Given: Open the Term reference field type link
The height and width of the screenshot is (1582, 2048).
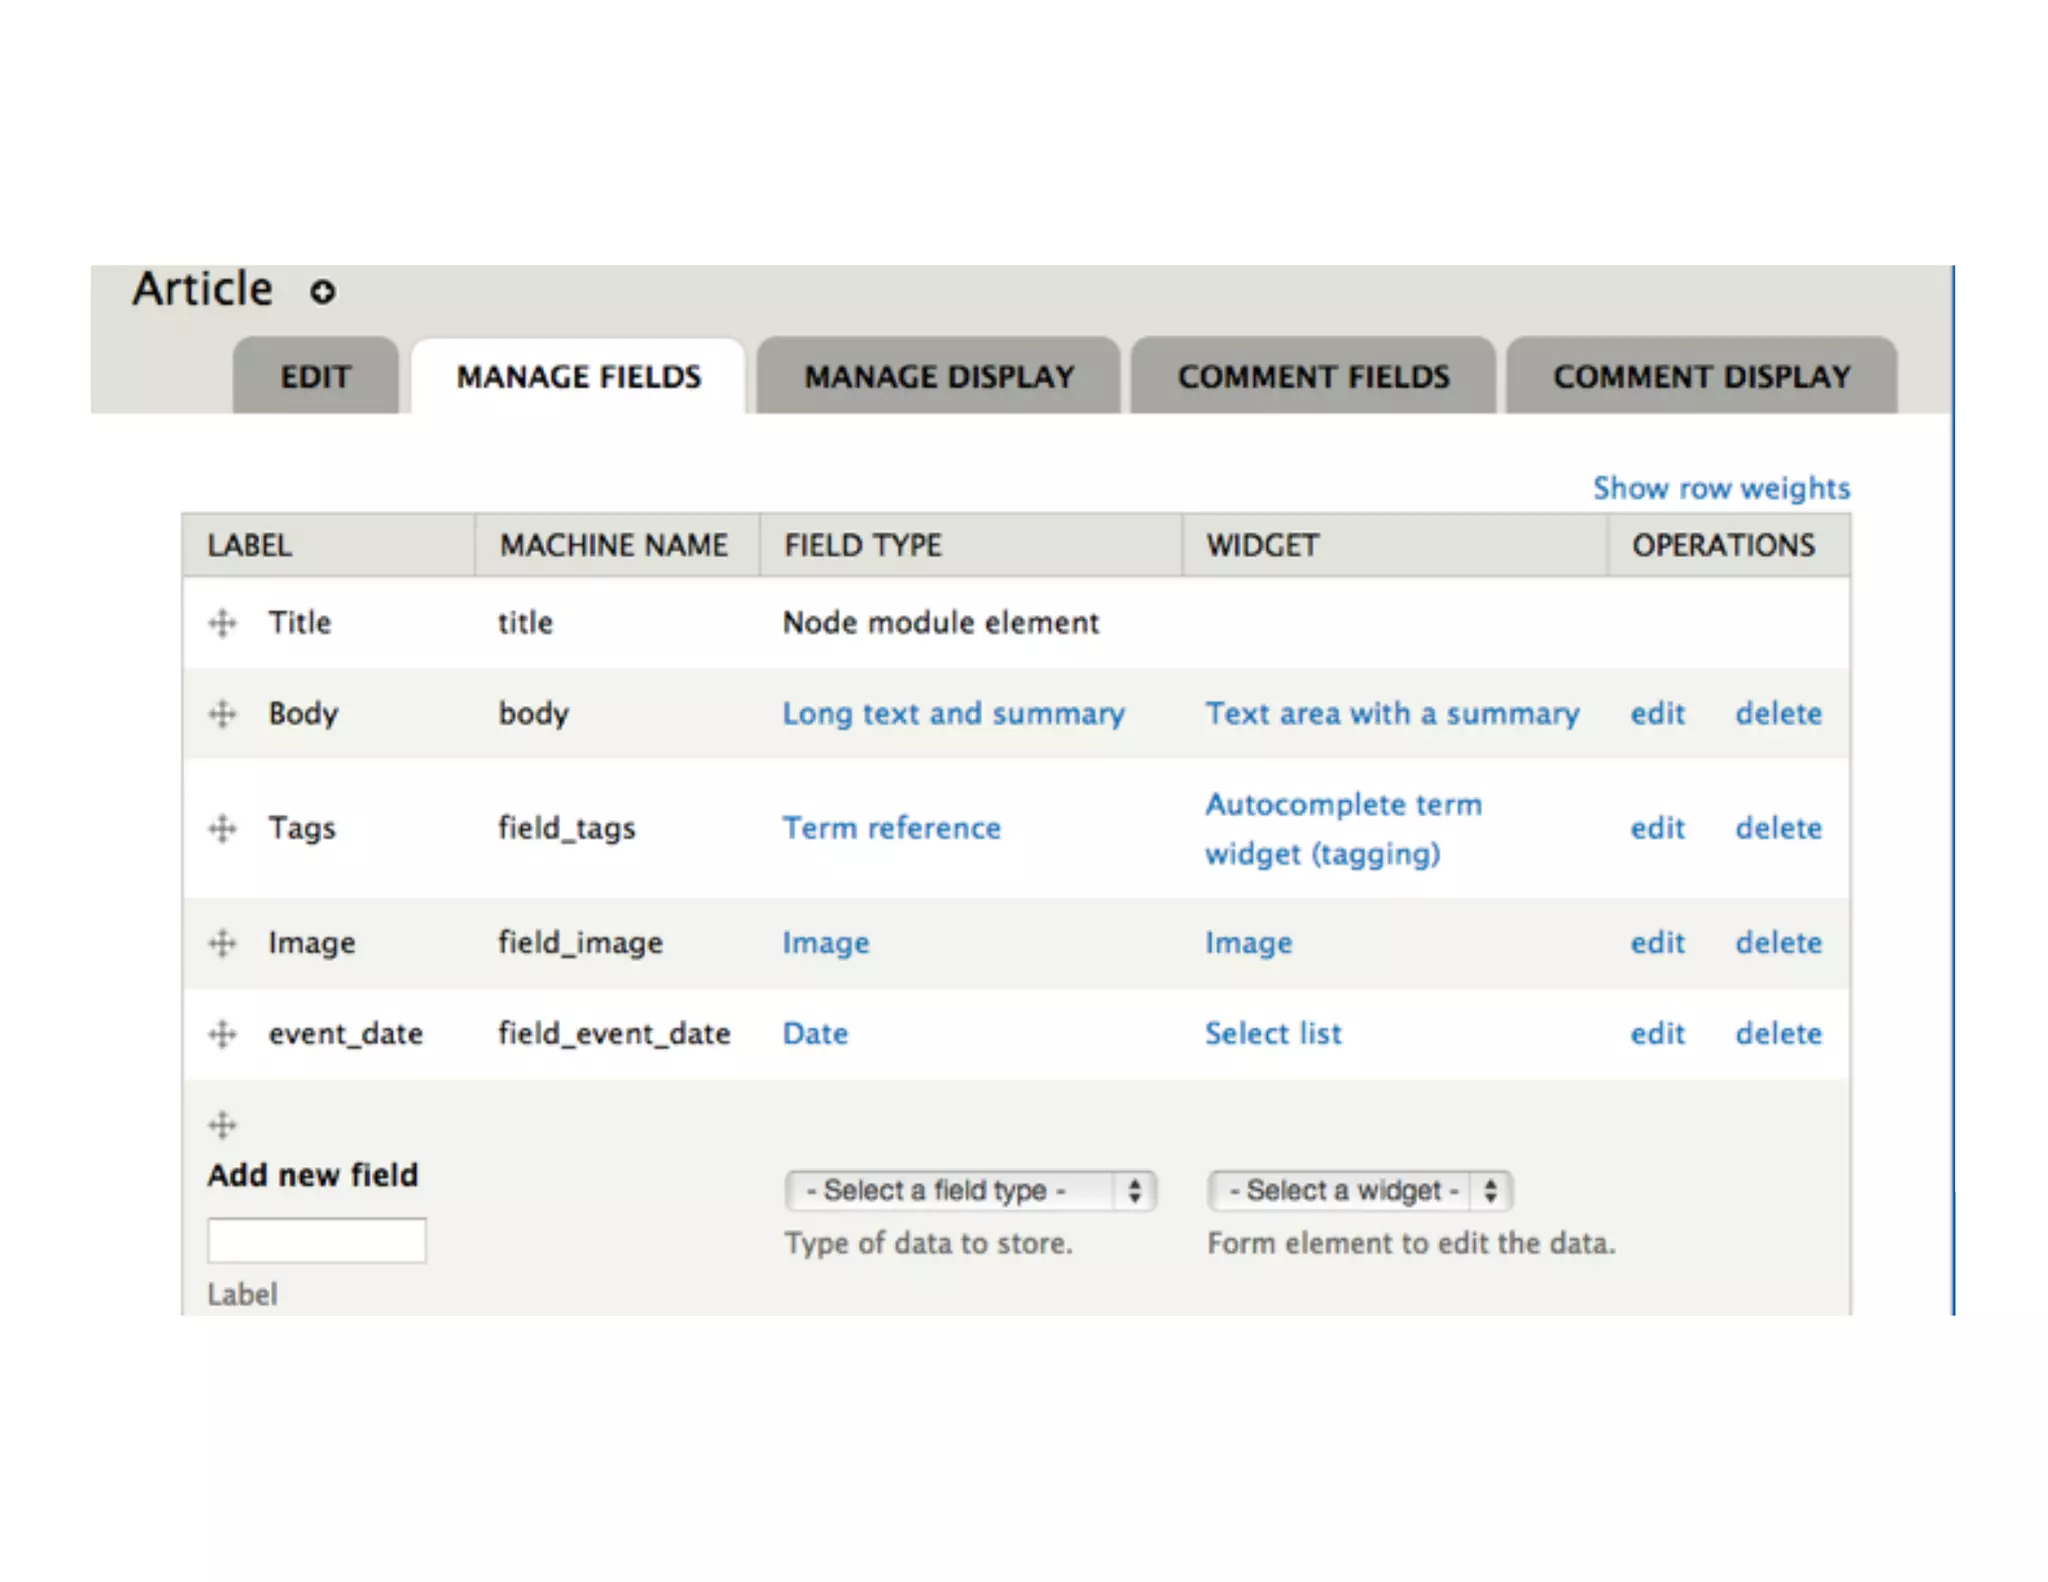Looking at the screenshot, I should coord(891,828).
